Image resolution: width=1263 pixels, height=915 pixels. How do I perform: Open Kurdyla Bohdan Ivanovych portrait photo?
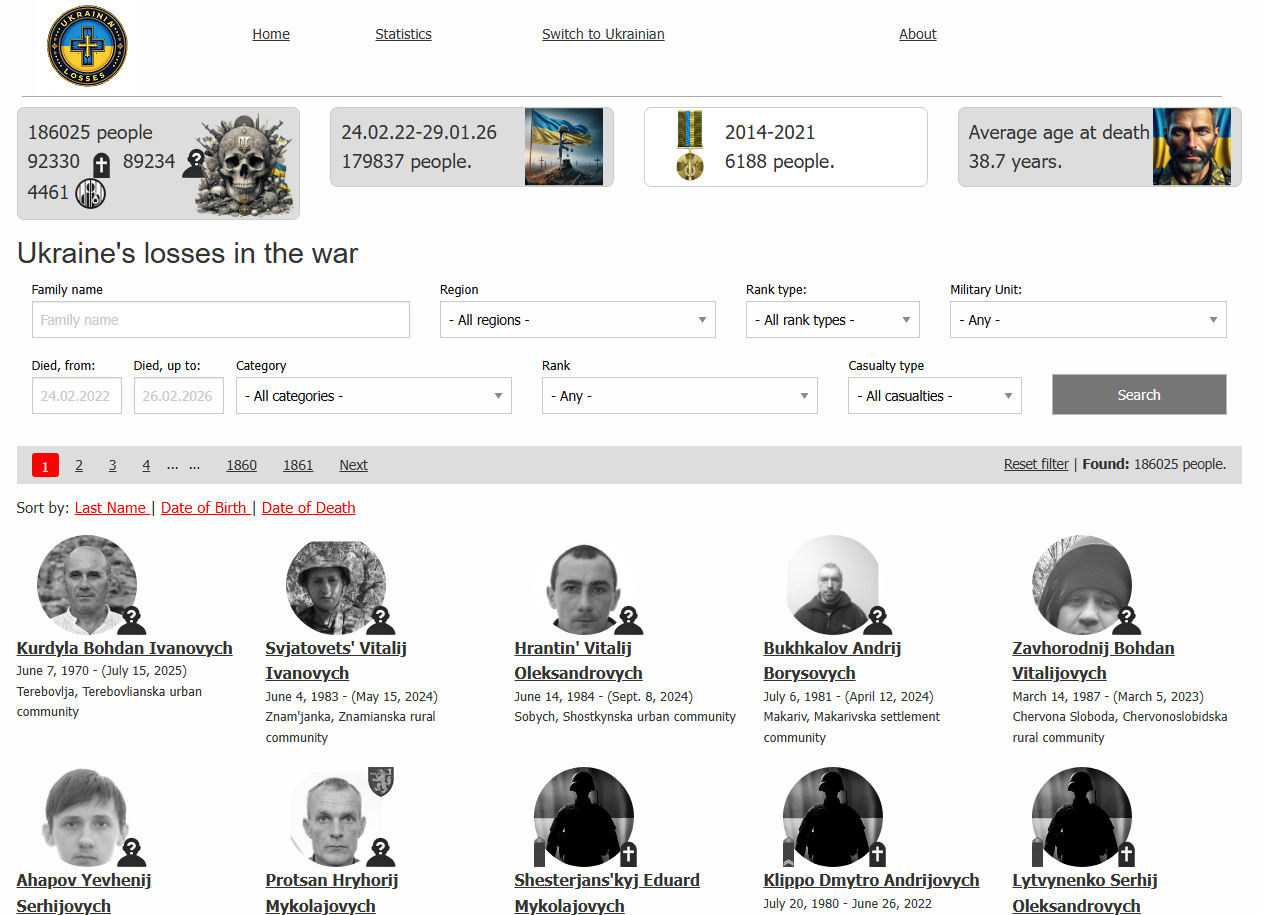pyautogui.click(x=87, y=585)
